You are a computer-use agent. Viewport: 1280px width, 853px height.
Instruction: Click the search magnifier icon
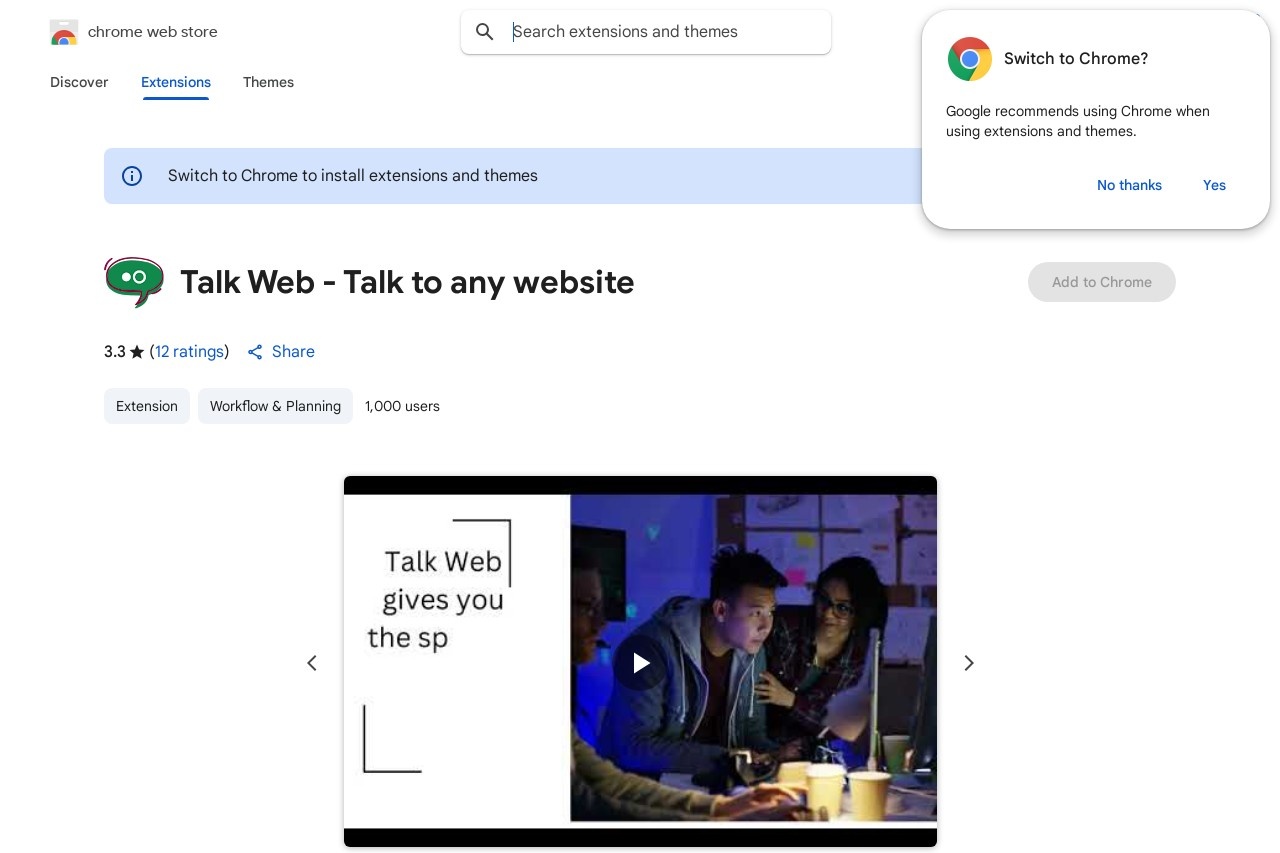point(485,32)
